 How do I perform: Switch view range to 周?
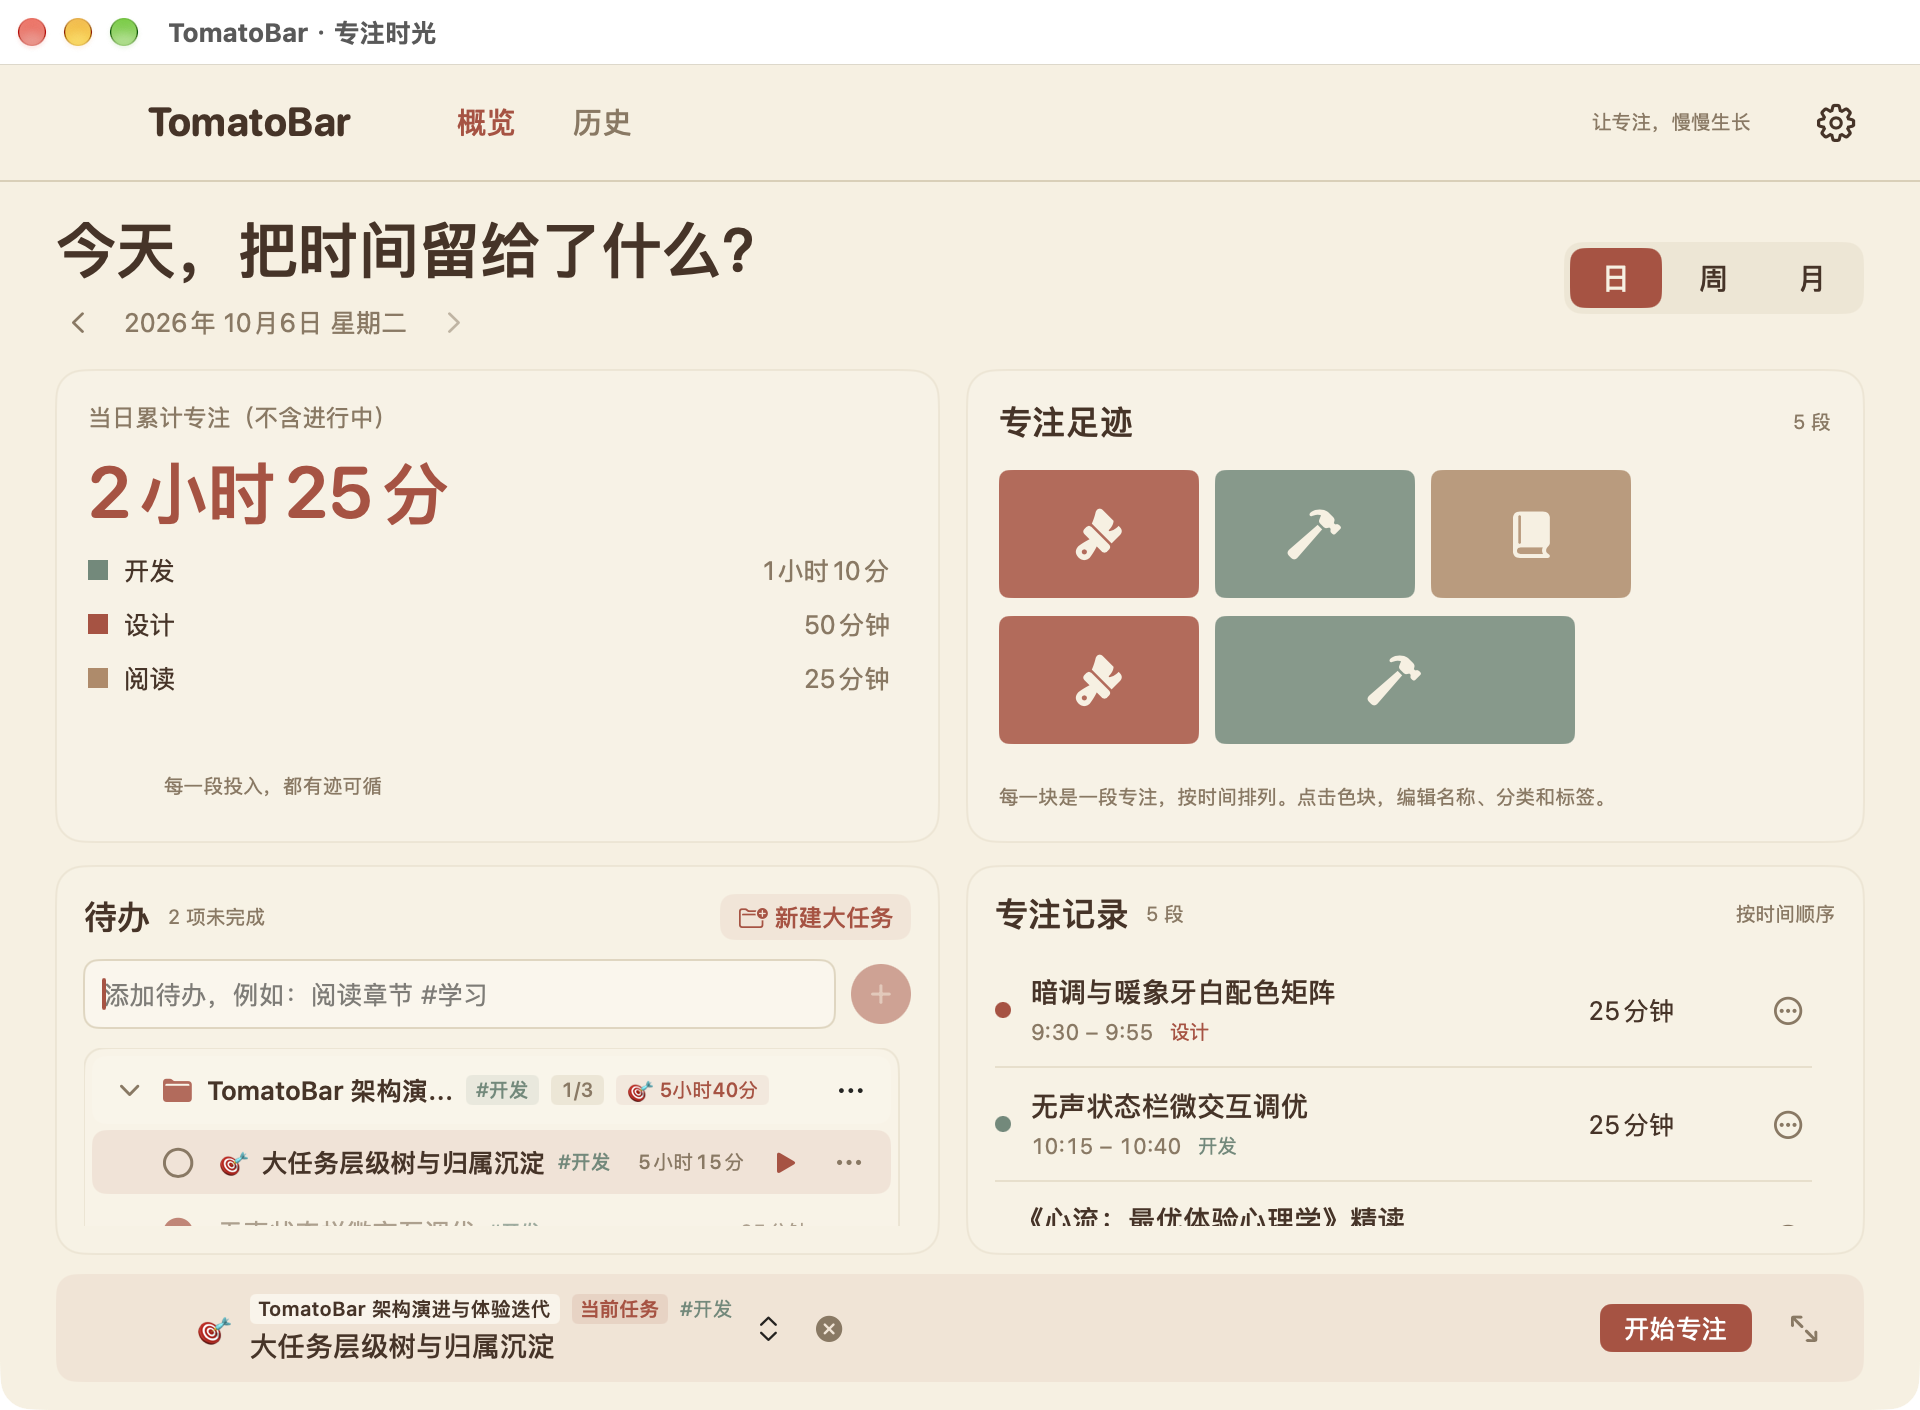[1713, 278]
